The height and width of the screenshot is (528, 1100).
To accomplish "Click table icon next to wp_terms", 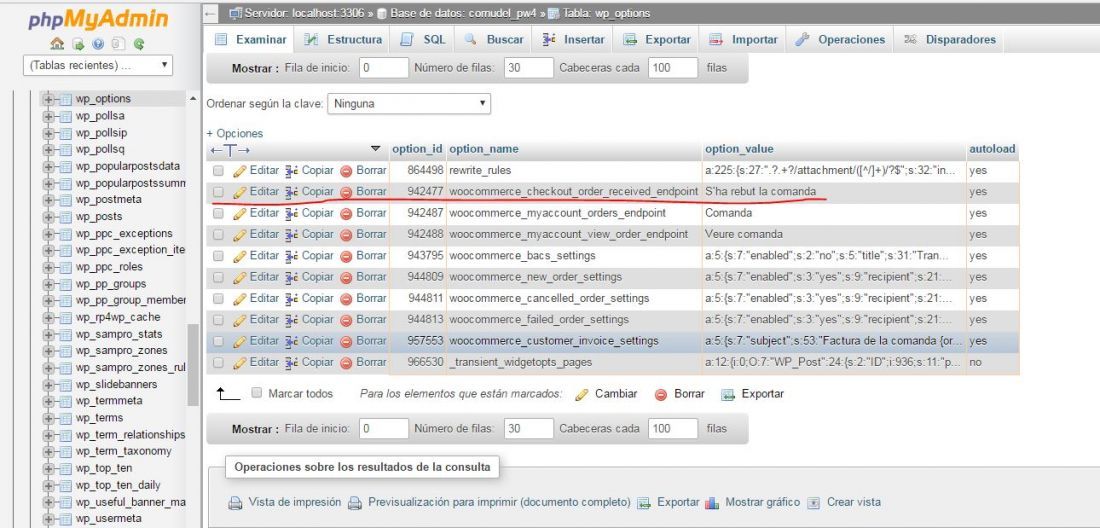I will 66,418.
